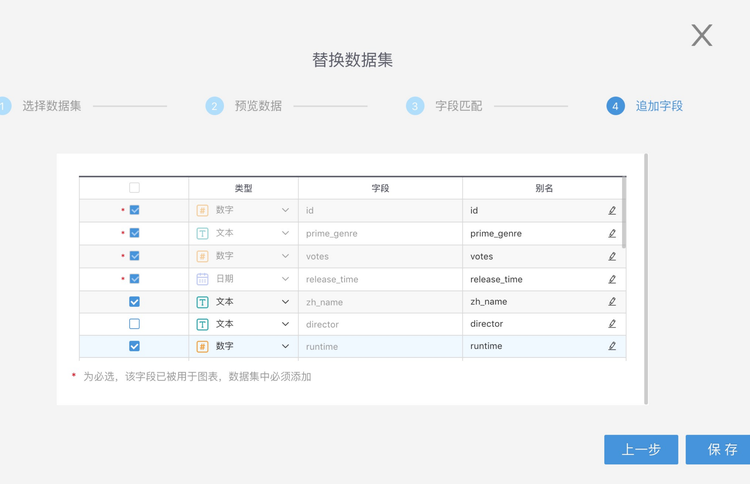Go to step 字段匹配
Screen dimensions: 750x484
pos(459,106)
